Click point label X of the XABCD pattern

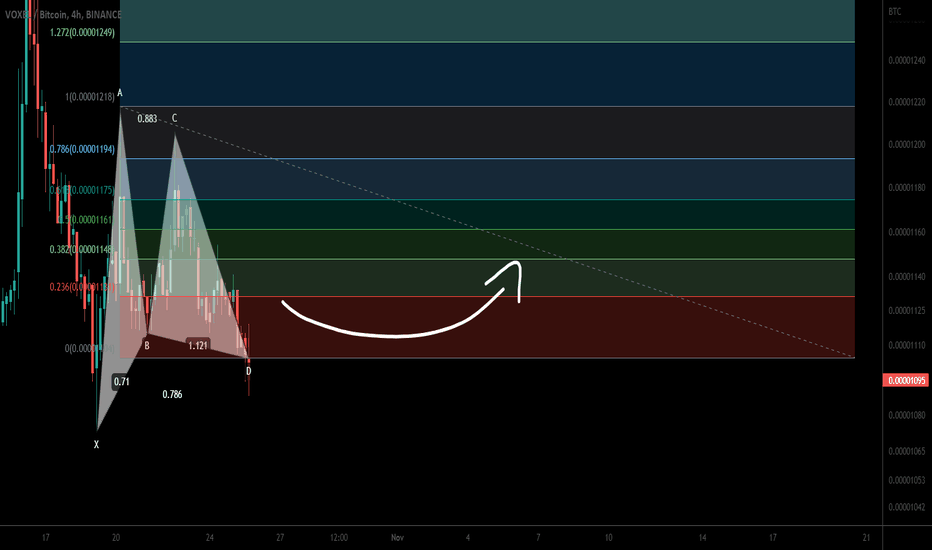(x=96, y=444)
